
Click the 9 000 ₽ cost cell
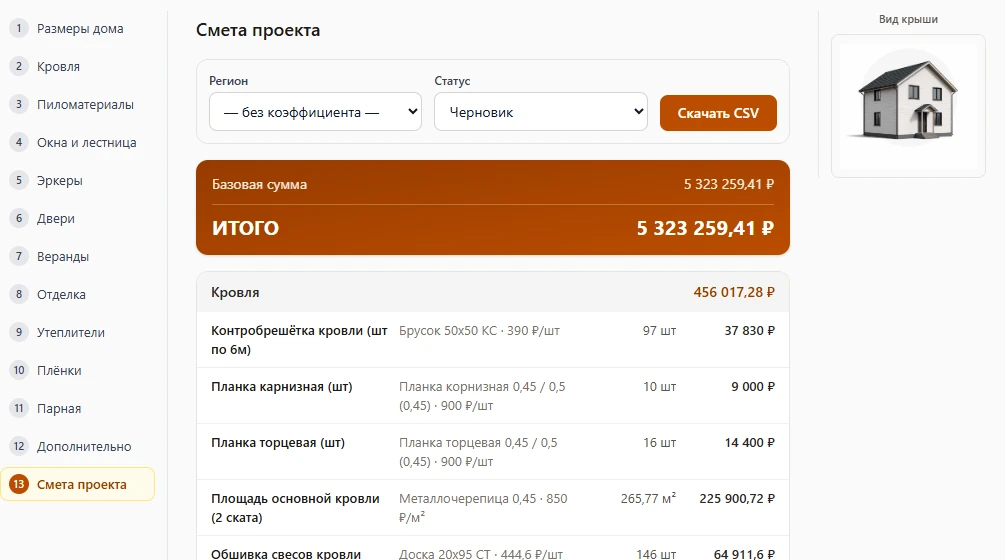pos(752,387)
